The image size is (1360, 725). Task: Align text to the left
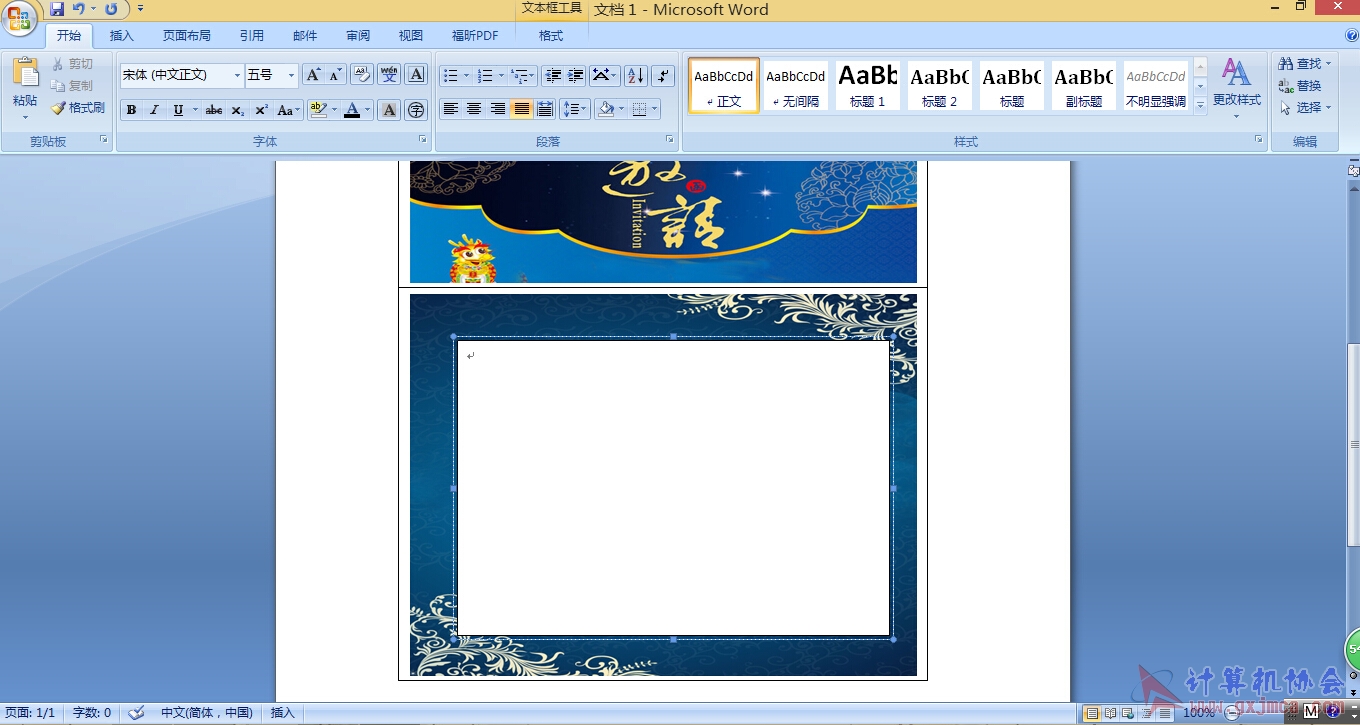[x=451, y=109]
